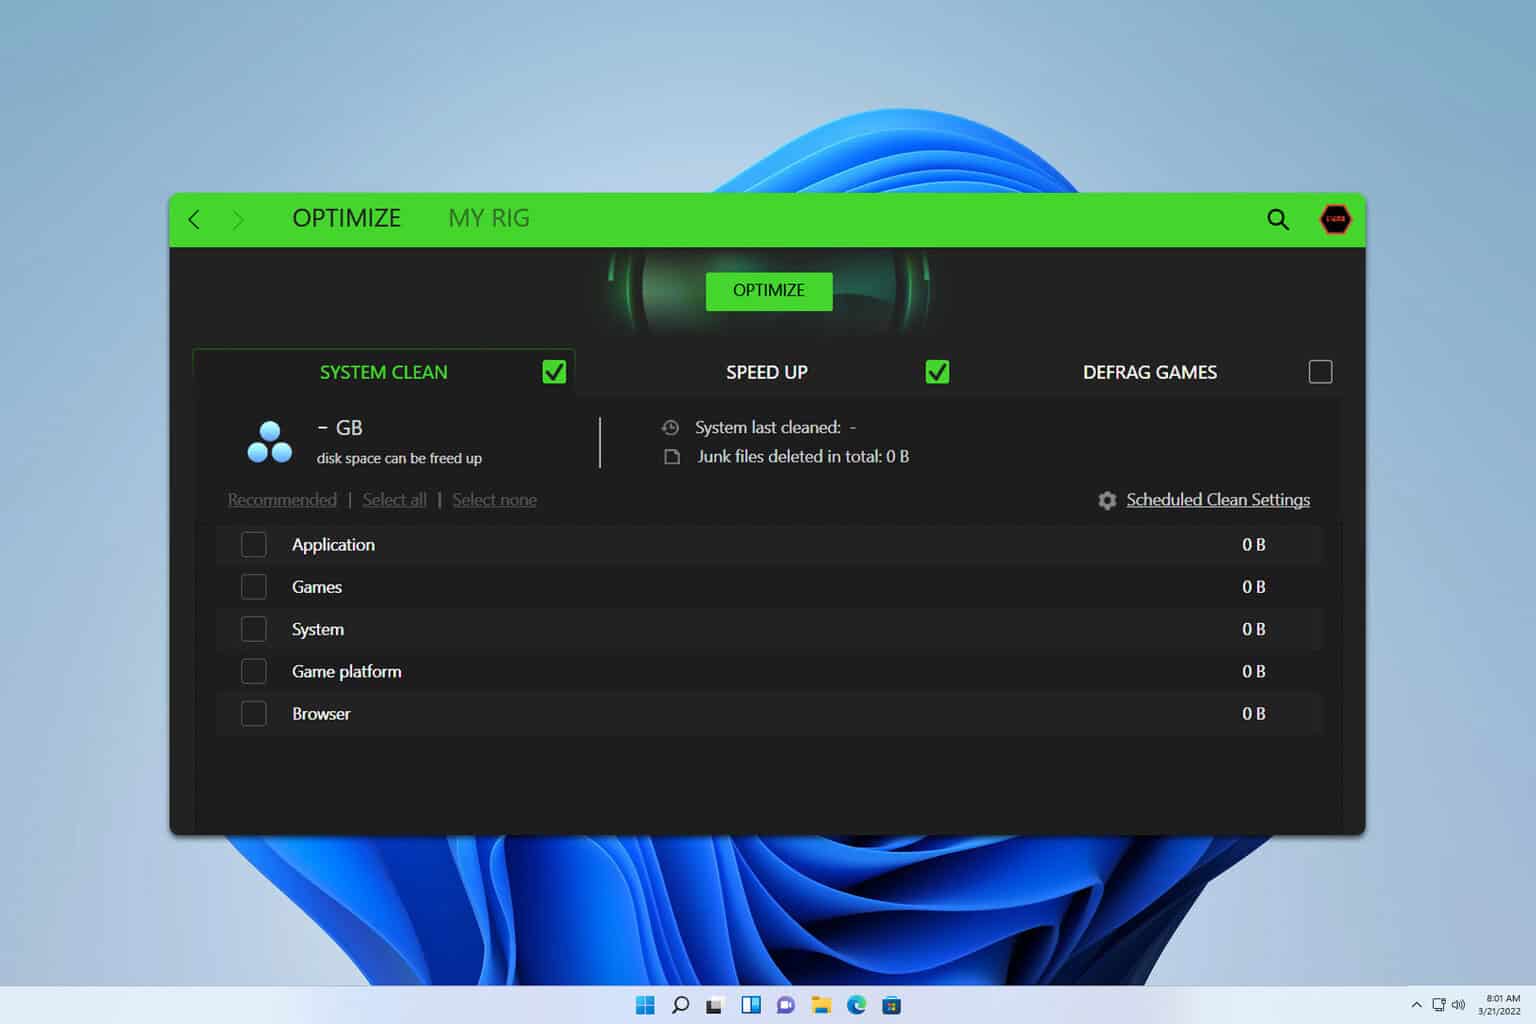Click the System row label
Screen dimensions: 1536x1024
point(317,629)
